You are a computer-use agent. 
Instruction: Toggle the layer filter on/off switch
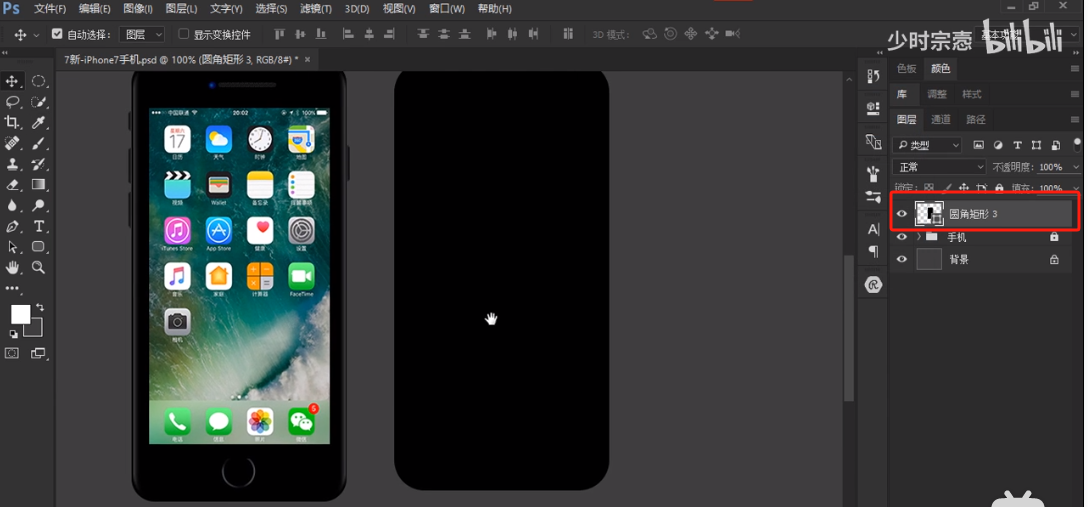[1077, 144]
